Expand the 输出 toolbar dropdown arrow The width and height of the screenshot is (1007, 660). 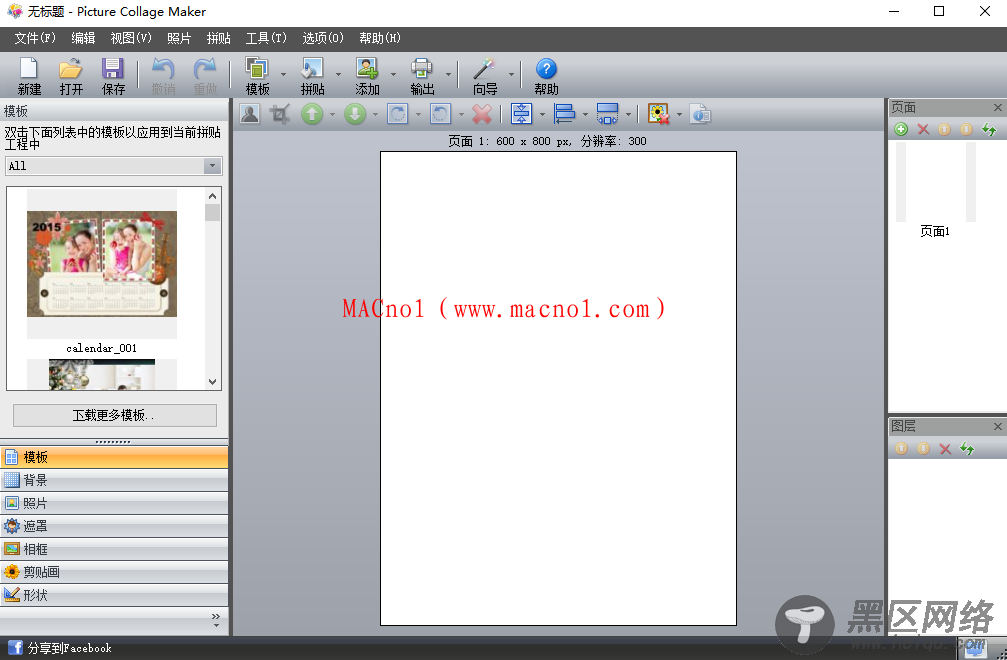click(448, 74)
